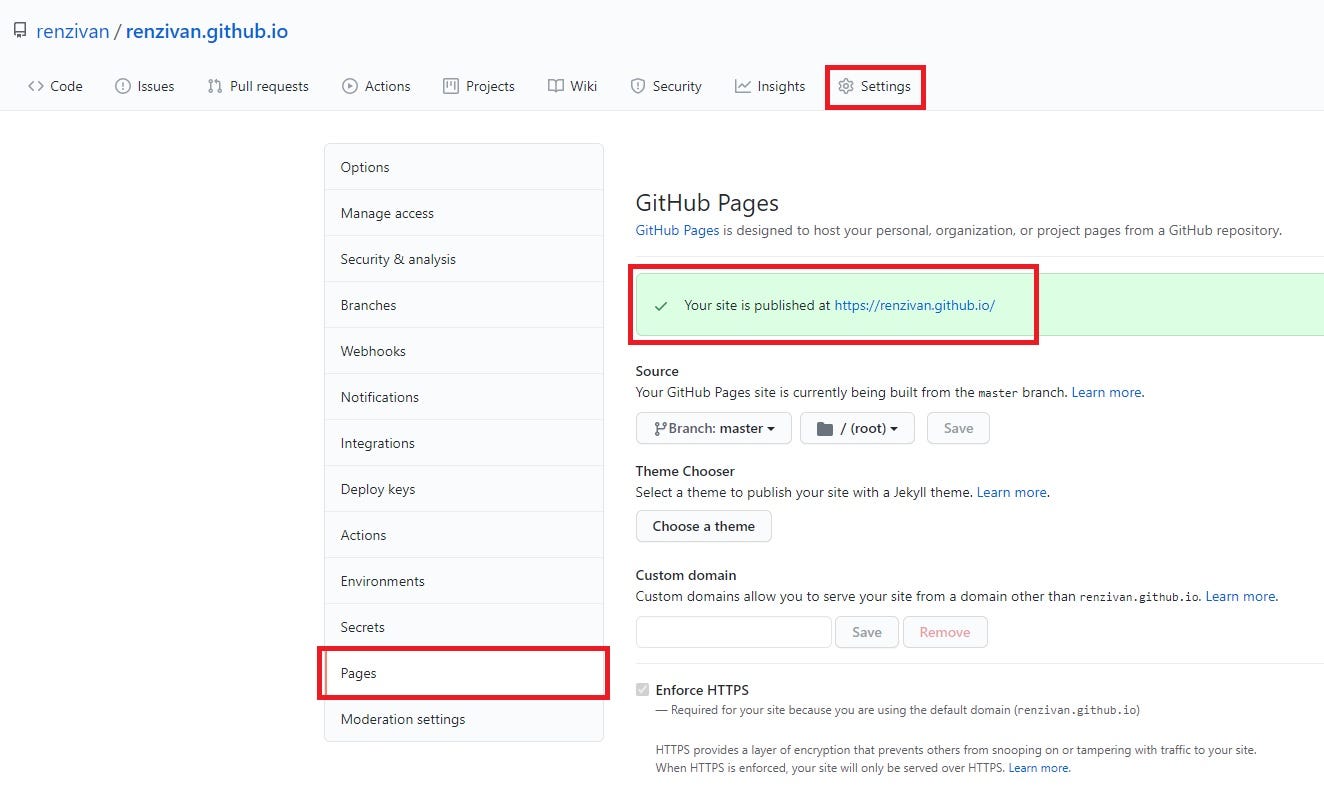Open Actions in settings sidebar
The width and height of the screenshot is (1324, 801).
pyautogui.click(x=464, y=535)
